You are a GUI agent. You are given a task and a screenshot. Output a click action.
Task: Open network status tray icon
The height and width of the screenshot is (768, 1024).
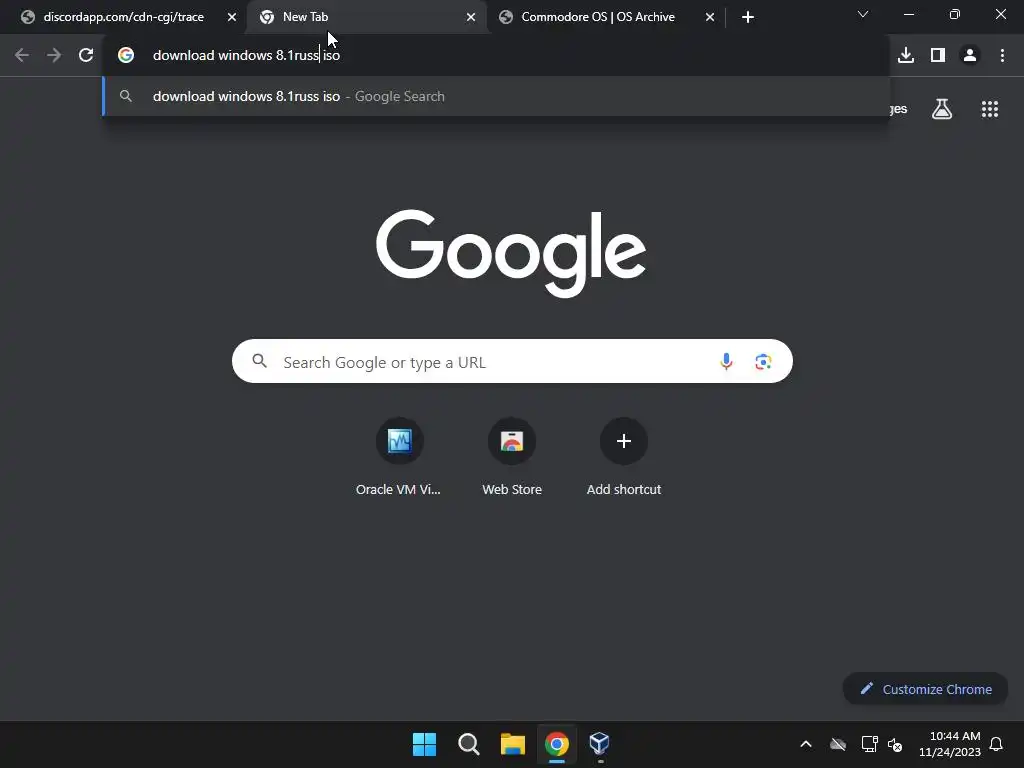click(869, 744)
